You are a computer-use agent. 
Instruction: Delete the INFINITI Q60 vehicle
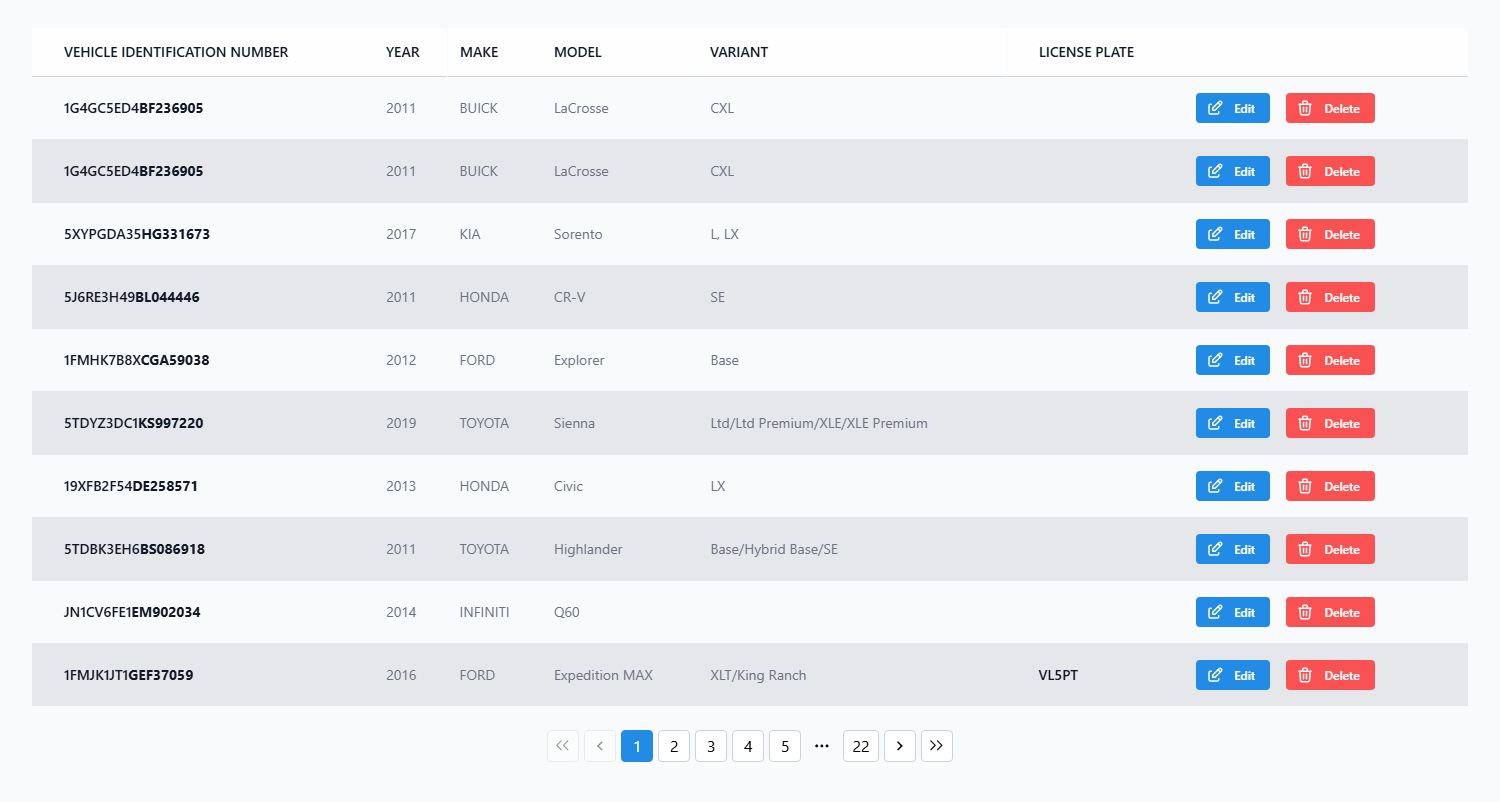click(x=1330, y=612)
